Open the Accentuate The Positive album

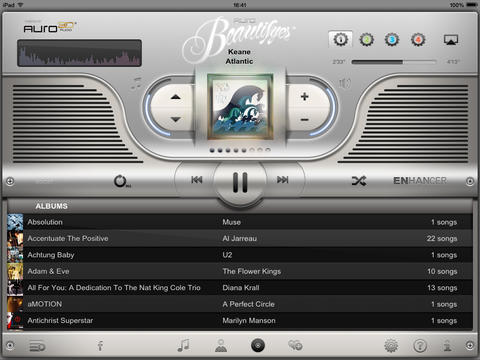(240, 238)
